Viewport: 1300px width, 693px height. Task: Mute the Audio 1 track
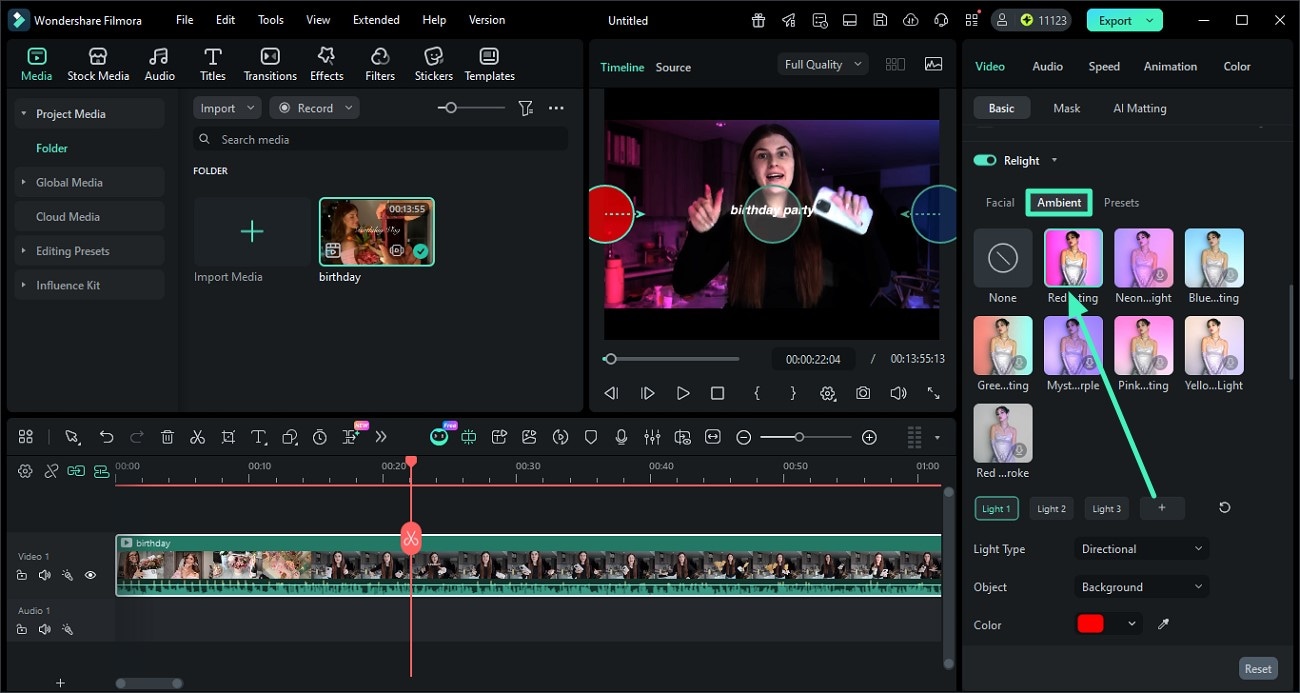pos(44,629)
